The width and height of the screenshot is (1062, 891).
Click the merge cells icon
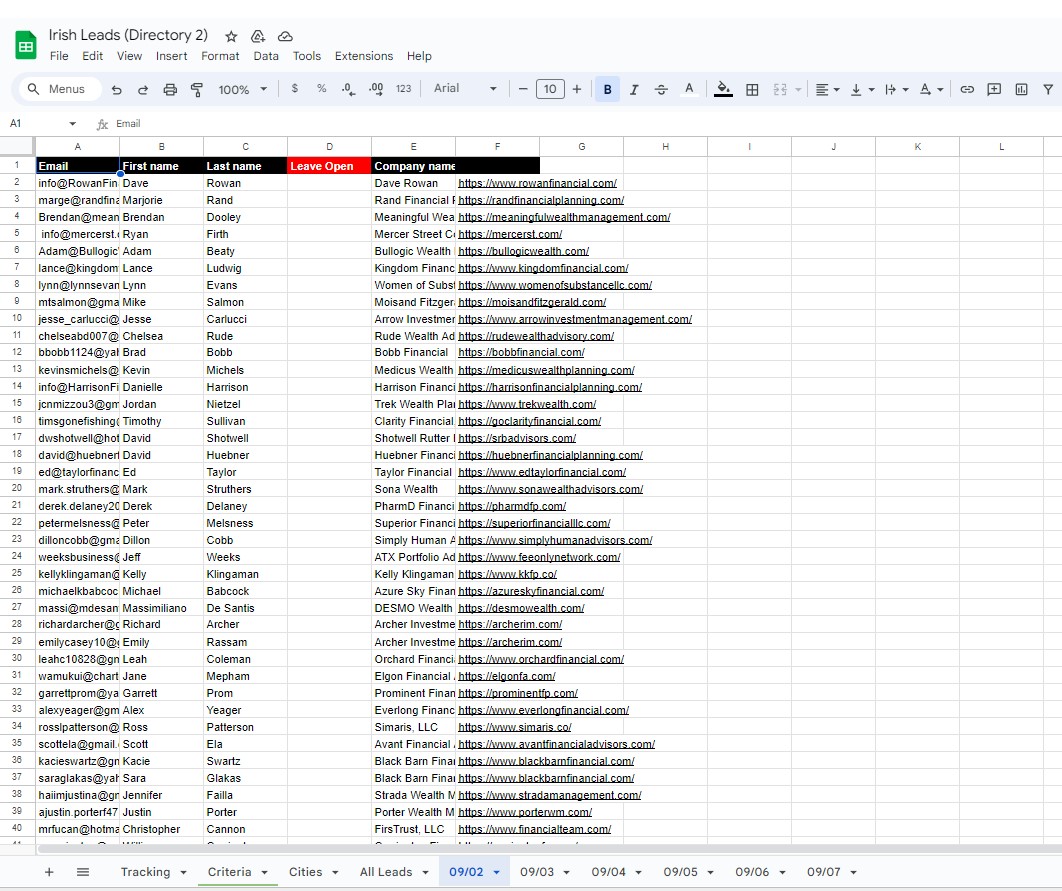coord(780,89)
